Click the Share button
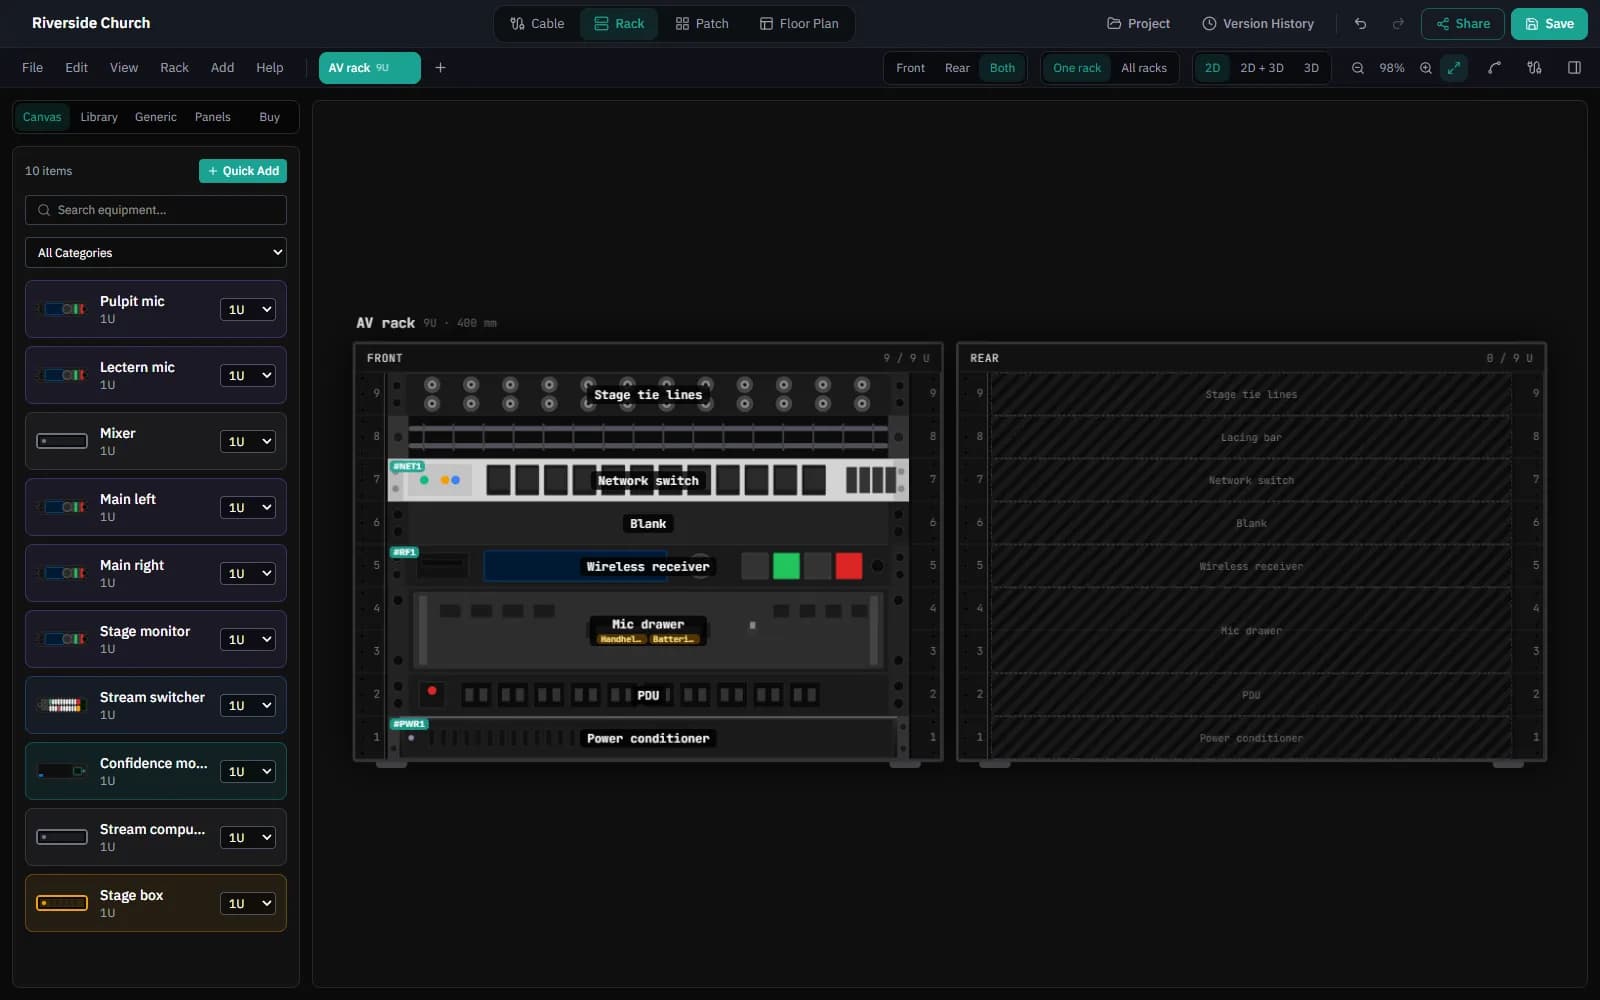Viewport: 1600px width, 1000px height. coord(1463,24)
